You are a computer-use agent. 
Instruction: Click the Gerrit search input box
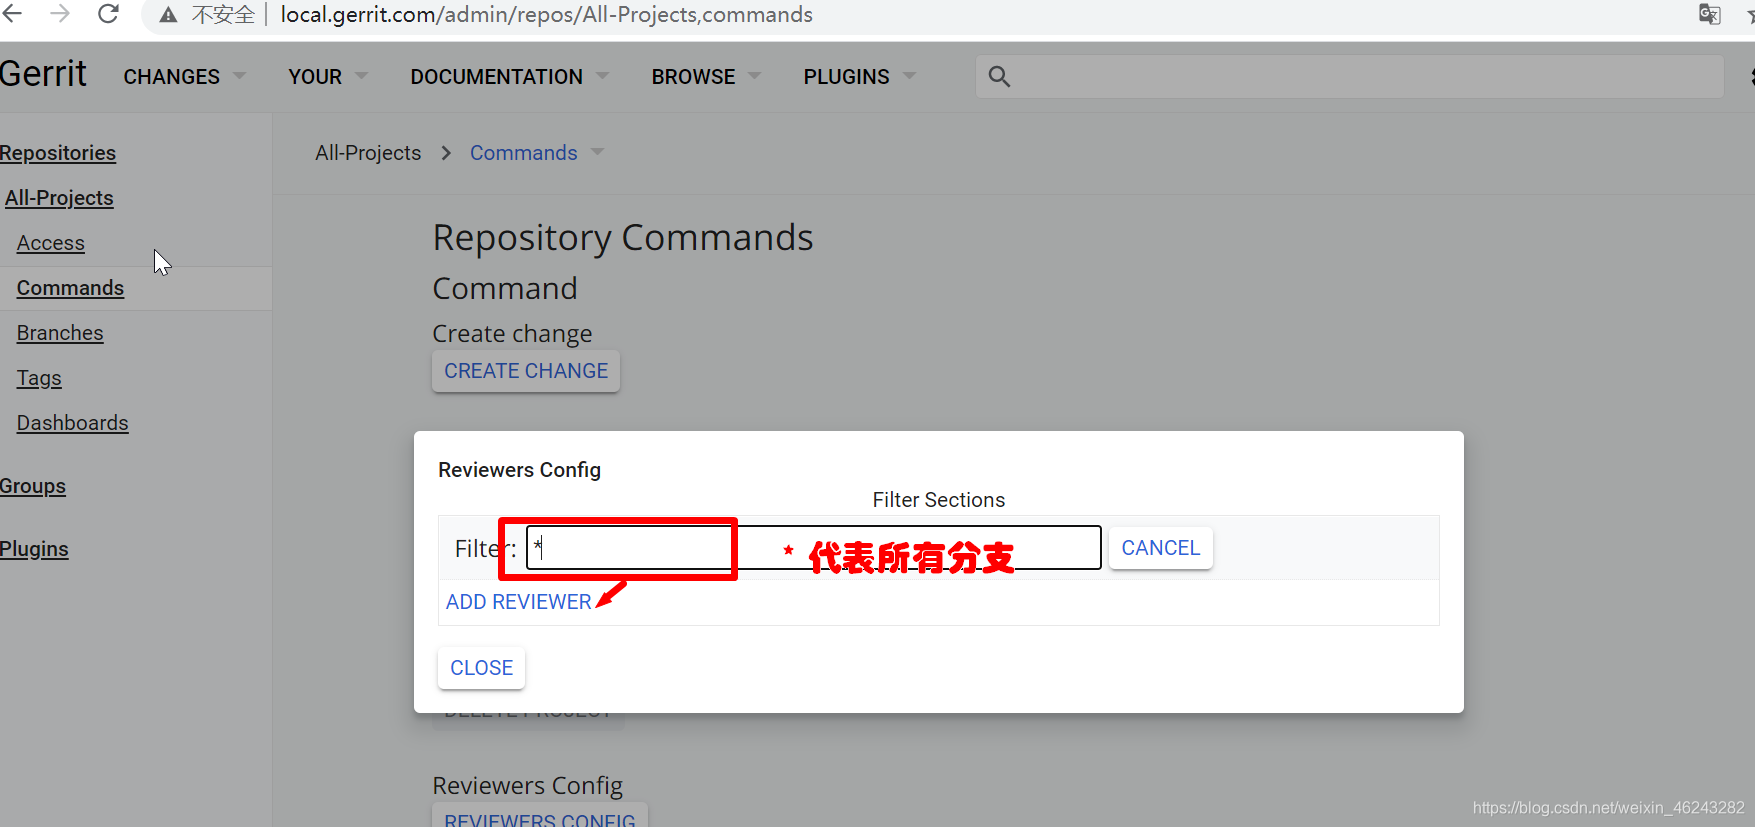(x=1350, y=76)
